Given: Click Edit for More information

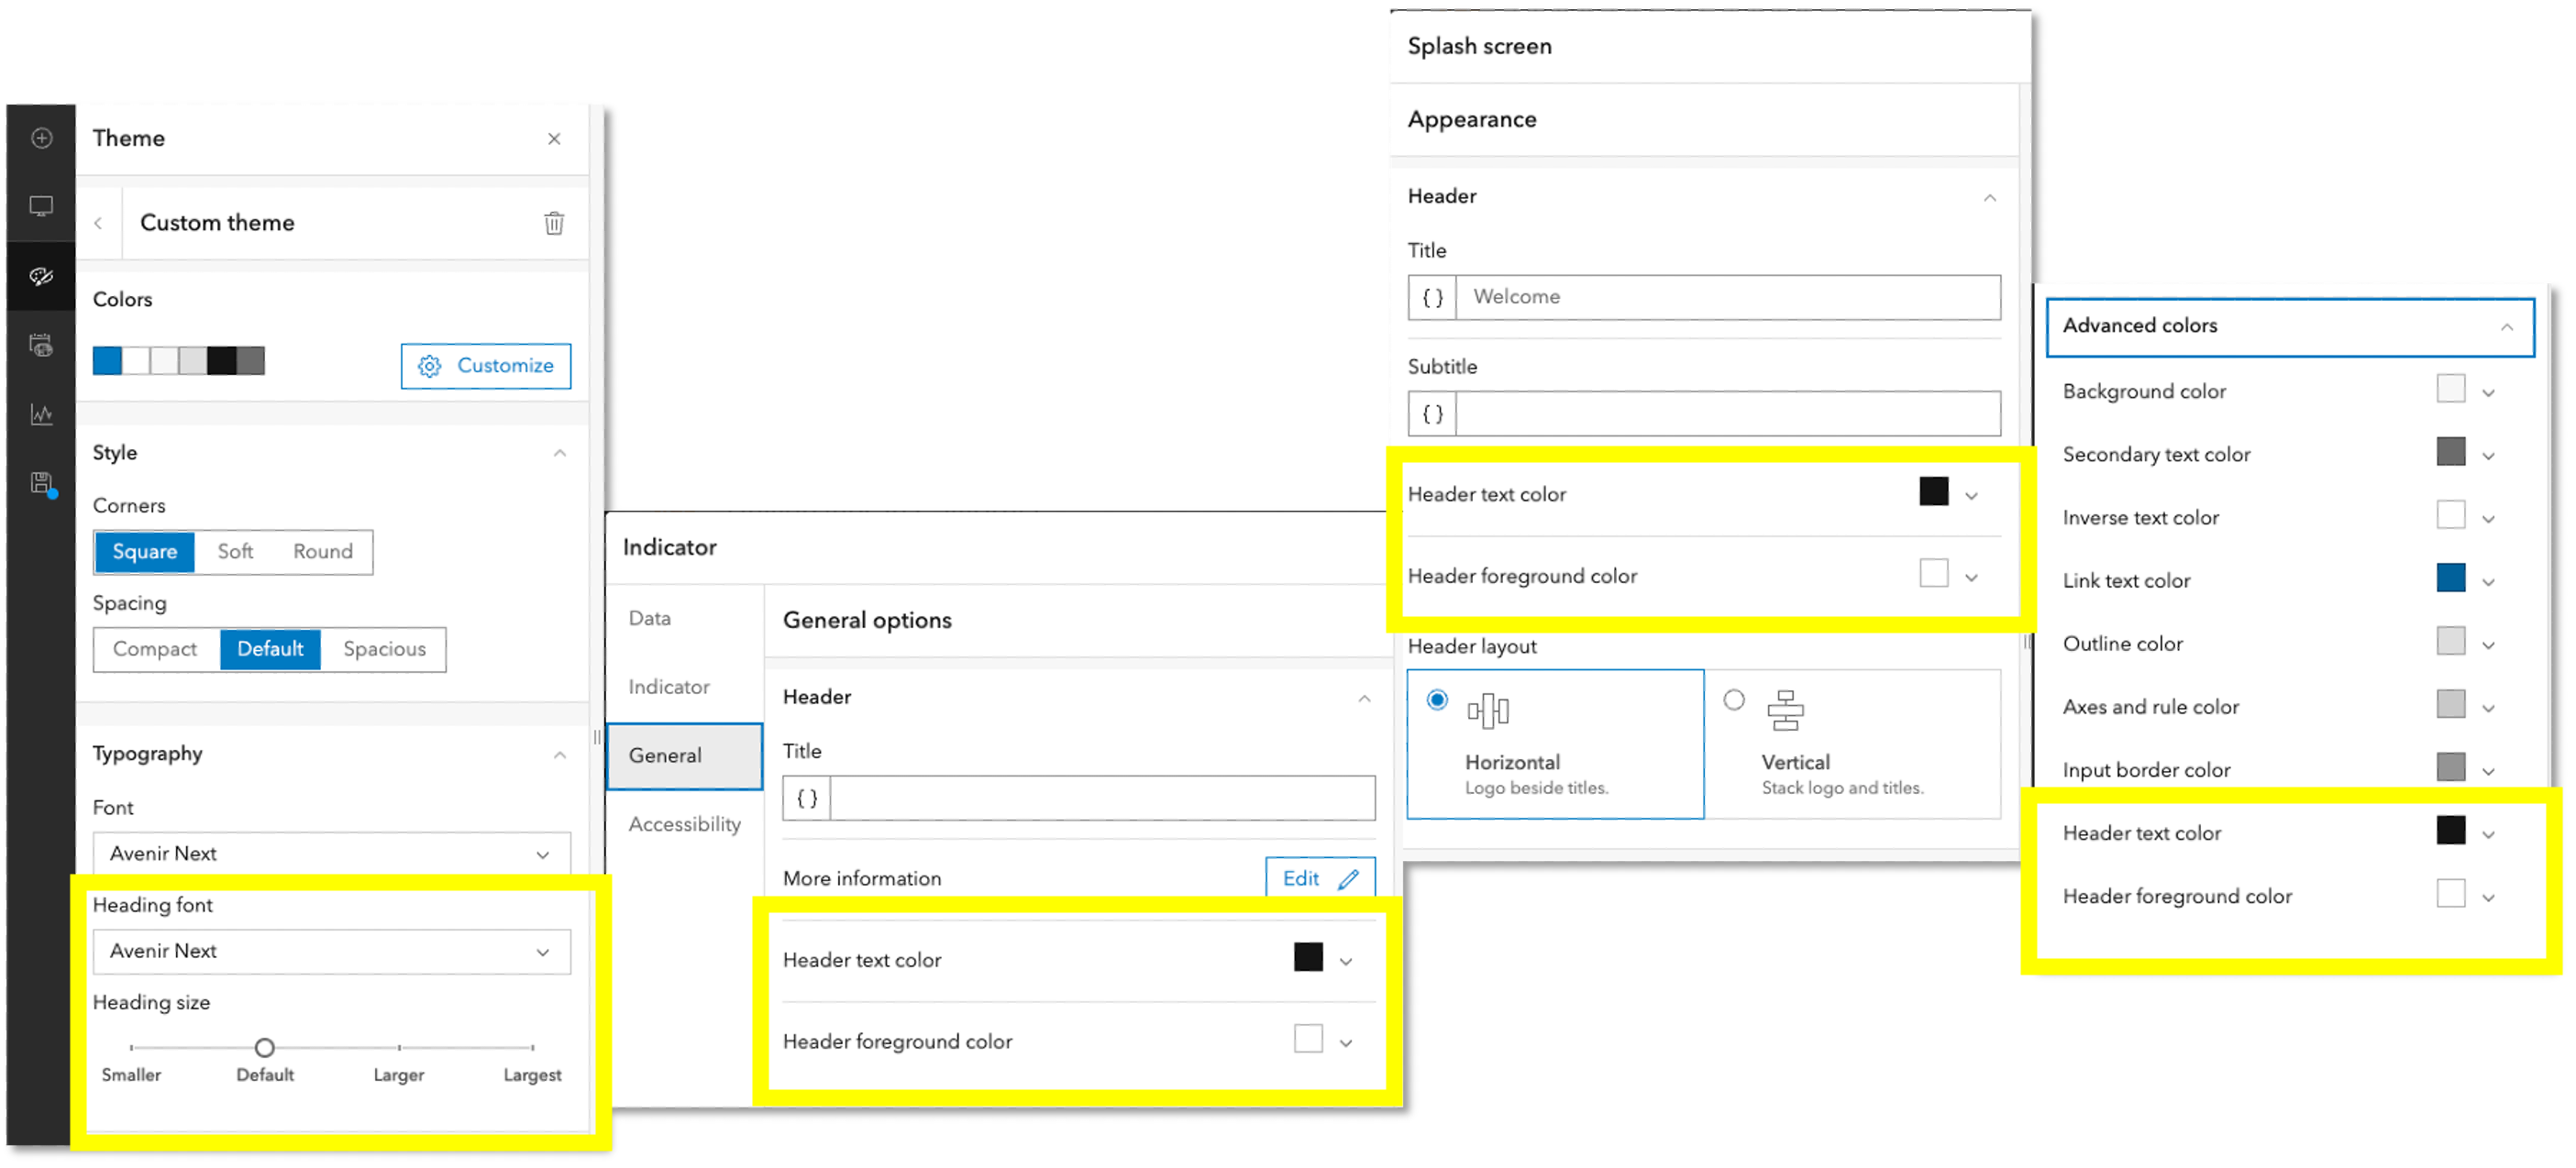Looking at the screenshot, I should (1319, 878).
